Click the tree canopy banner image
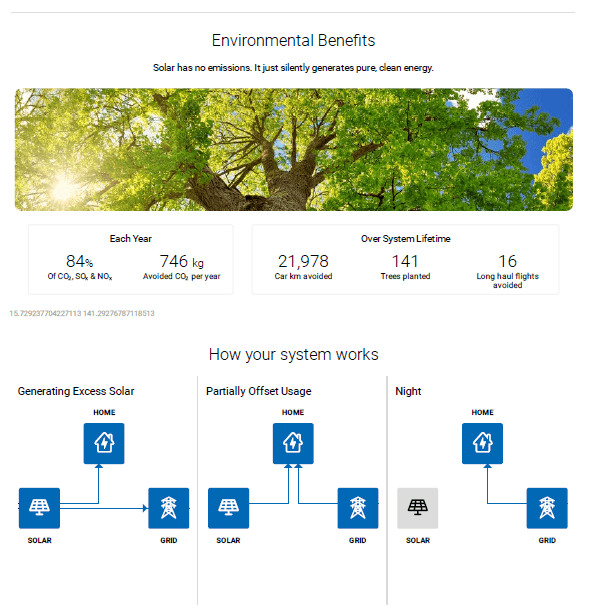Screen dimensions: 589x616 [294, 149]
